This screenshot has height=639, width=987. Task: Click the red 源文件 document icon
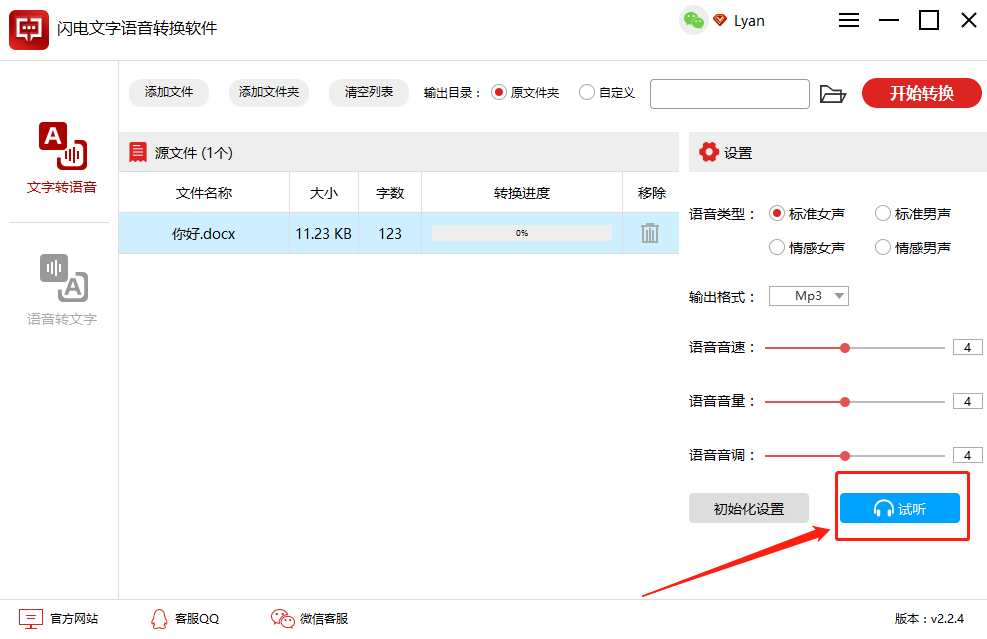137,152
